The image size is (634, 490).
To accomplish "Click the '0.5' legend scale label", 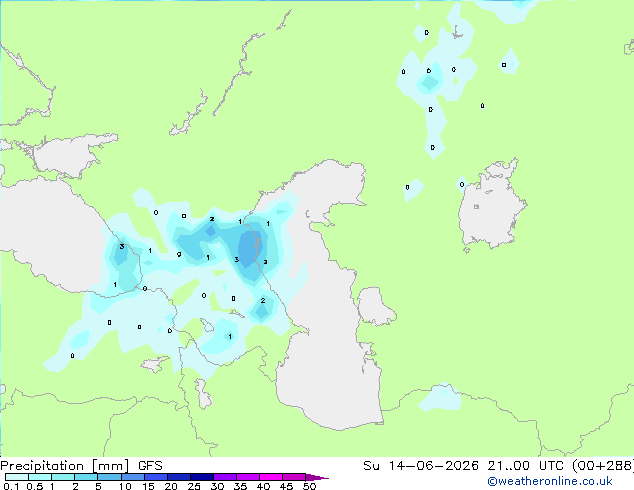I will point(35,486).
